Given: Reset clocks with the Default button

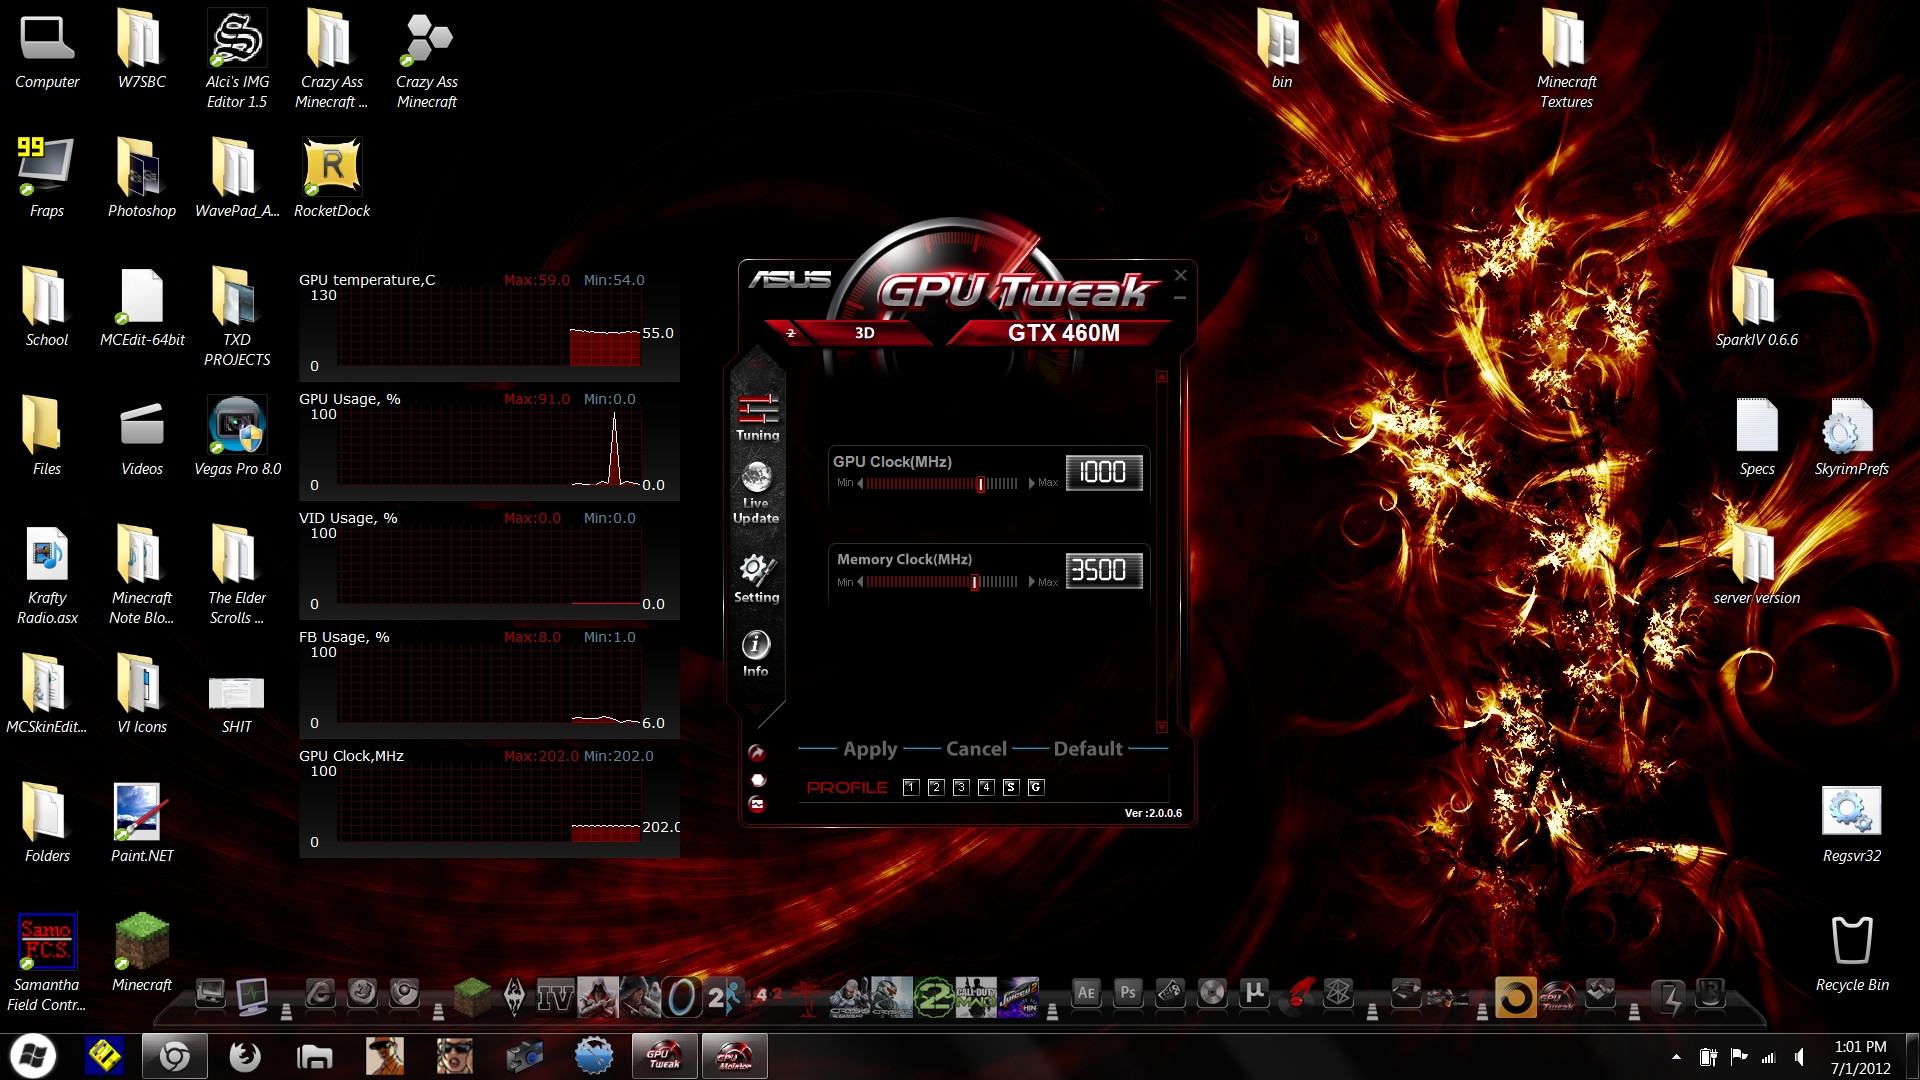Looking at the screenshot, I should [1088, 749].
